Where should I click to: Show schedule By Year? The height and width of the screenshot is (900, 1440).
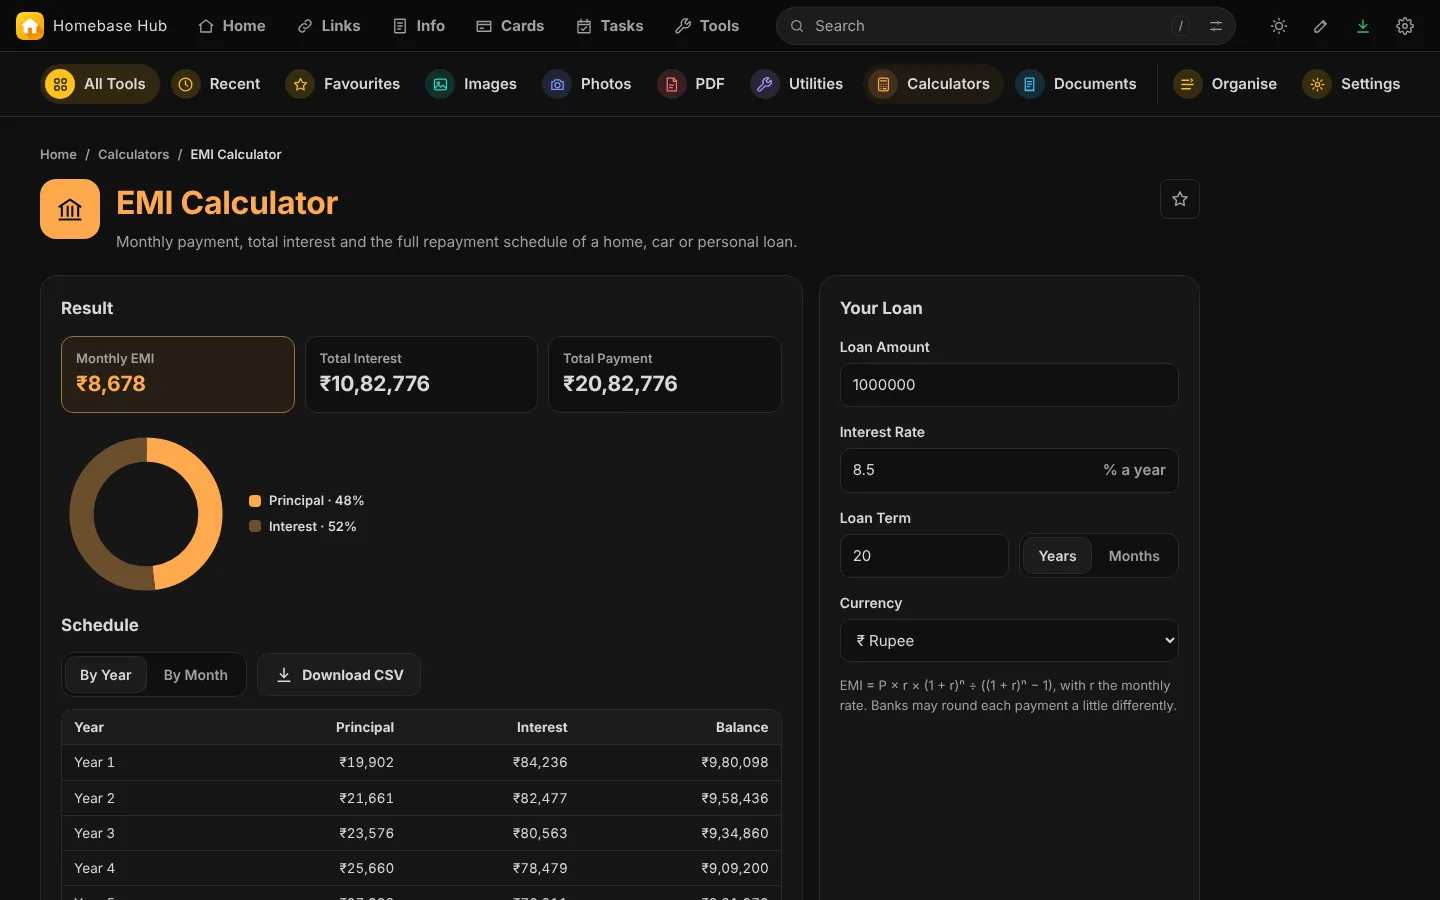[106, 675]
